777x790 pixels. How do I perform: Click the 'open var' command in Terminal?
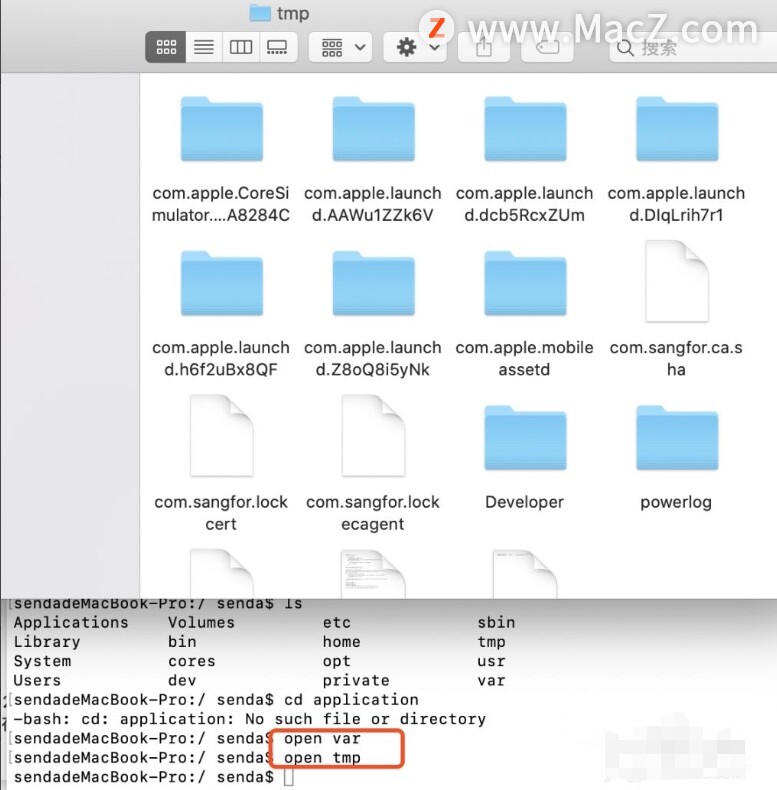point(322,739)
